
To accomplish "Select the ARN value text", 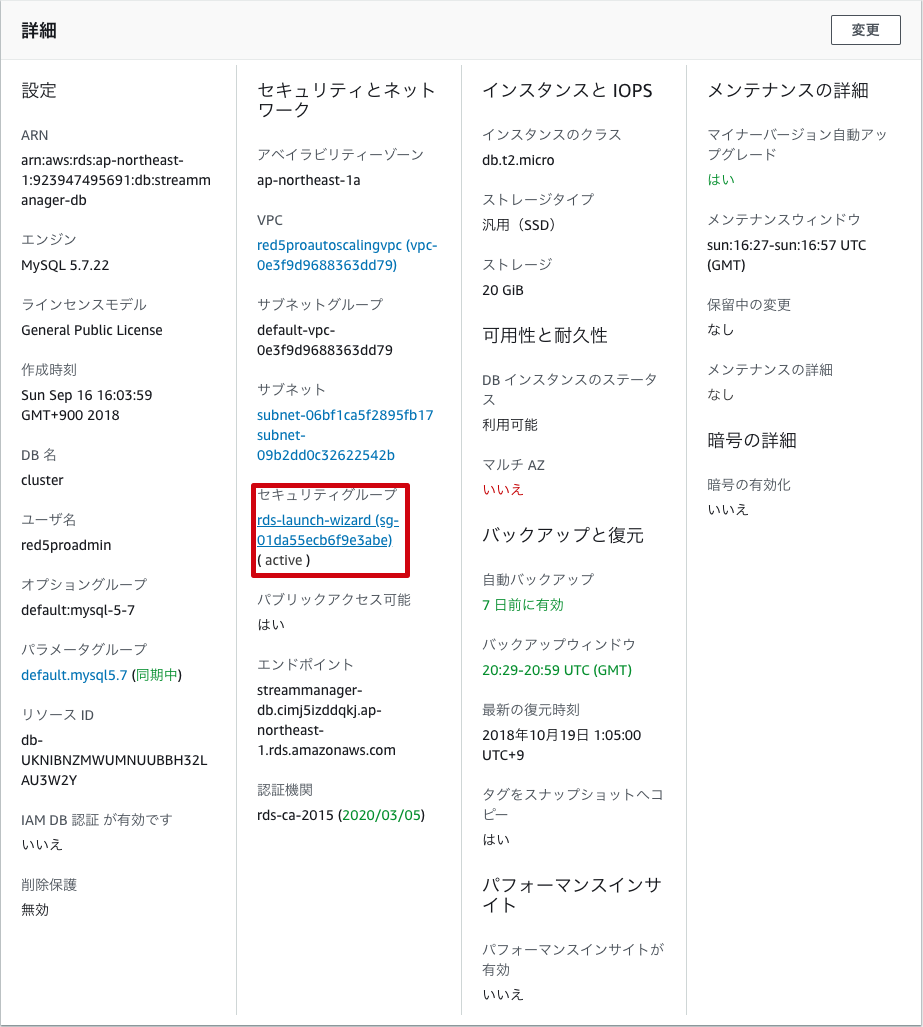I will click(116, 180).
